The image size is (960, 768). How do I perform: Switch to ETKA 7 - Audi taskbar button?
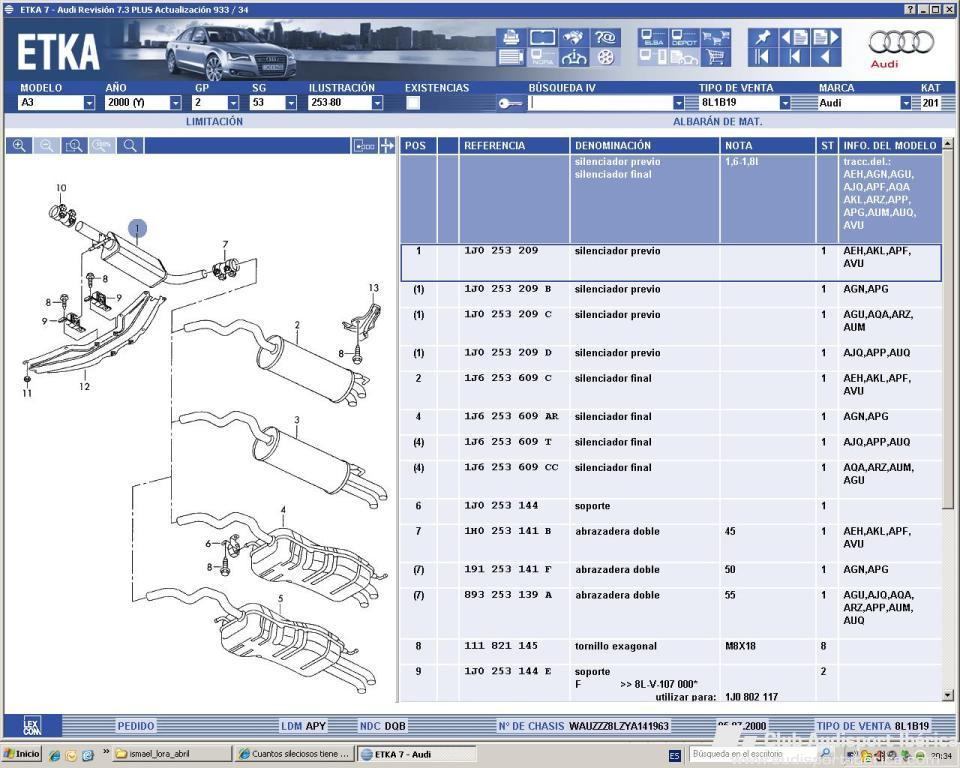(416, 754)
